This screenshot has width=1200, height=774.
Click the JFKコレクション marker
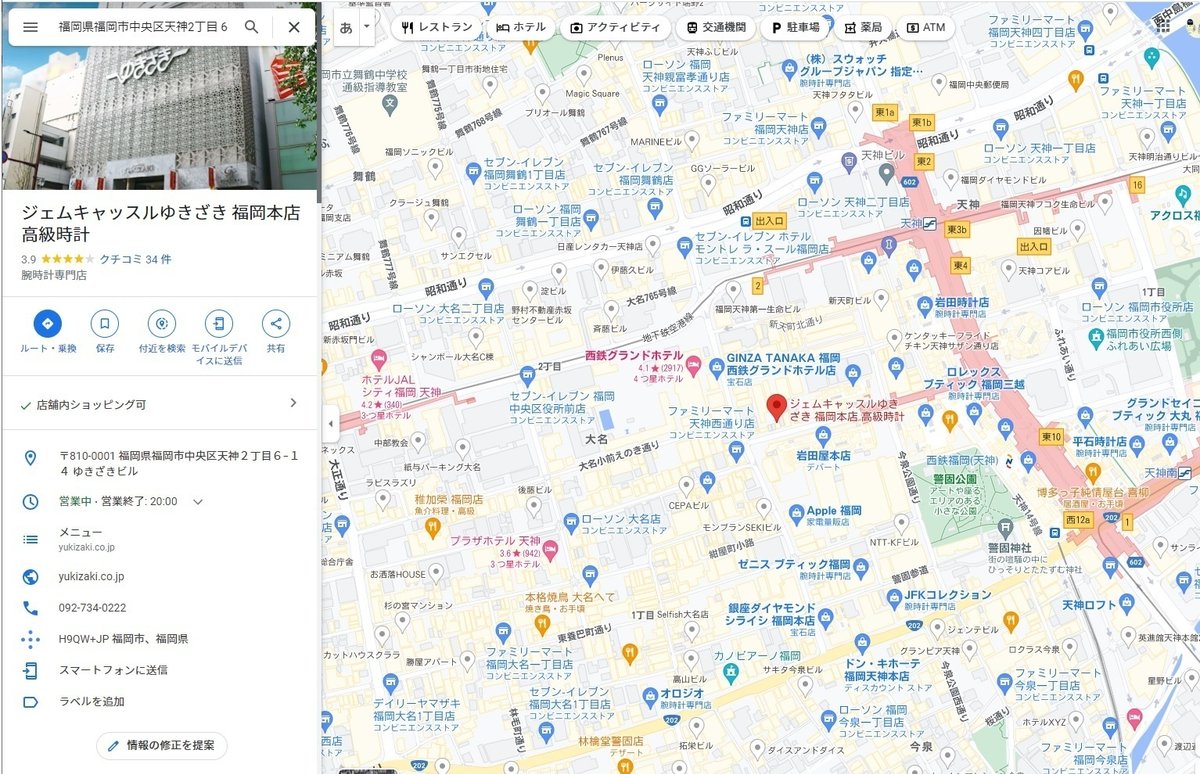pos(896,601)
